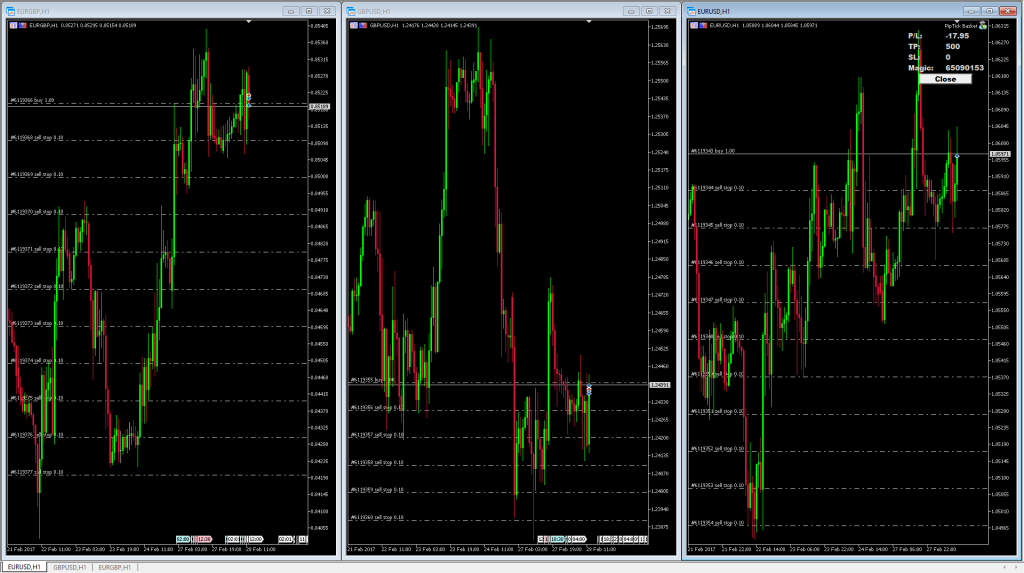Click the Magic number 65090153
This screenshot has height=573, width=1024.
[965, 68]
